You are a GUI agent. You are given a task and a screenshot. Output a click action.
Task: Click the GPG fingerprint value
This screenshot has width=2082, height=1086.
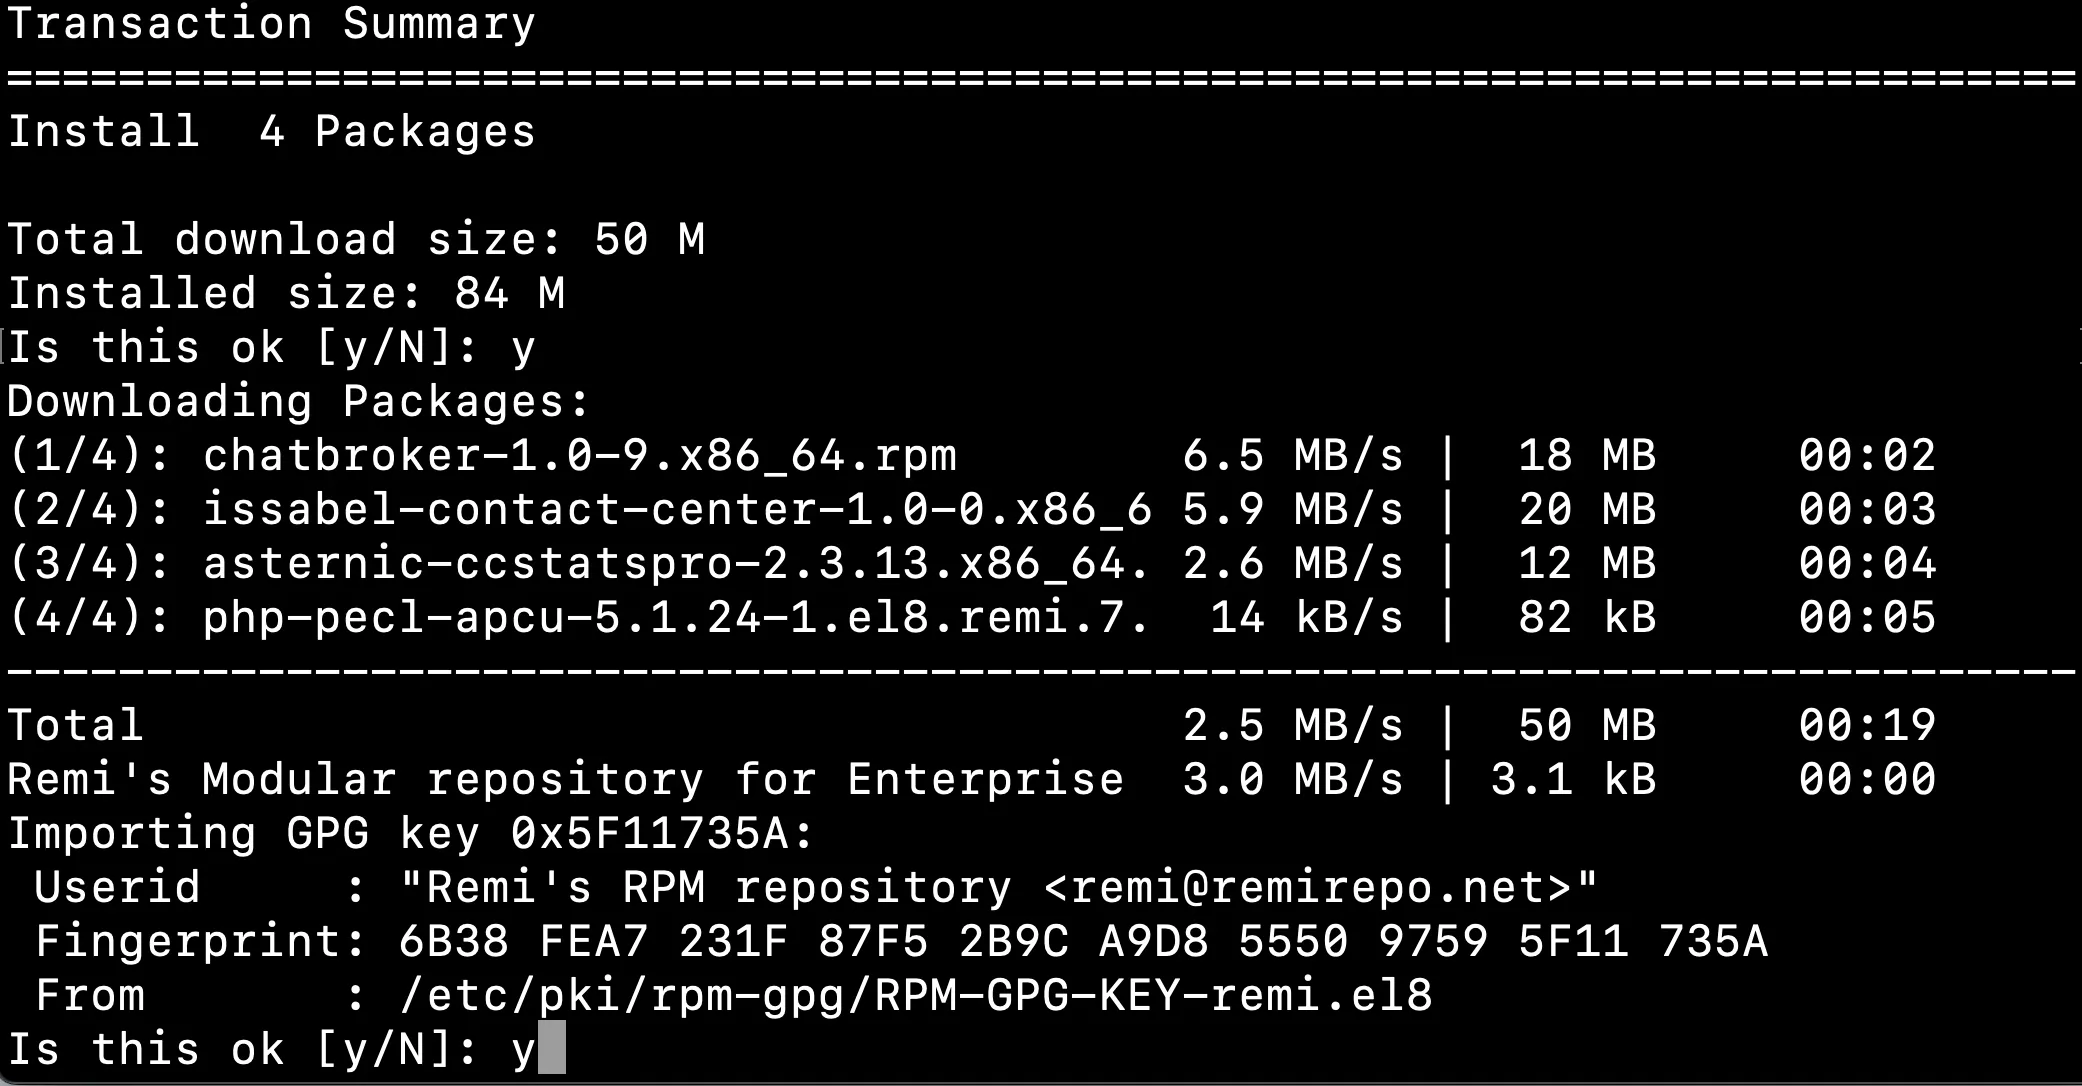(x=1082, y=942)
